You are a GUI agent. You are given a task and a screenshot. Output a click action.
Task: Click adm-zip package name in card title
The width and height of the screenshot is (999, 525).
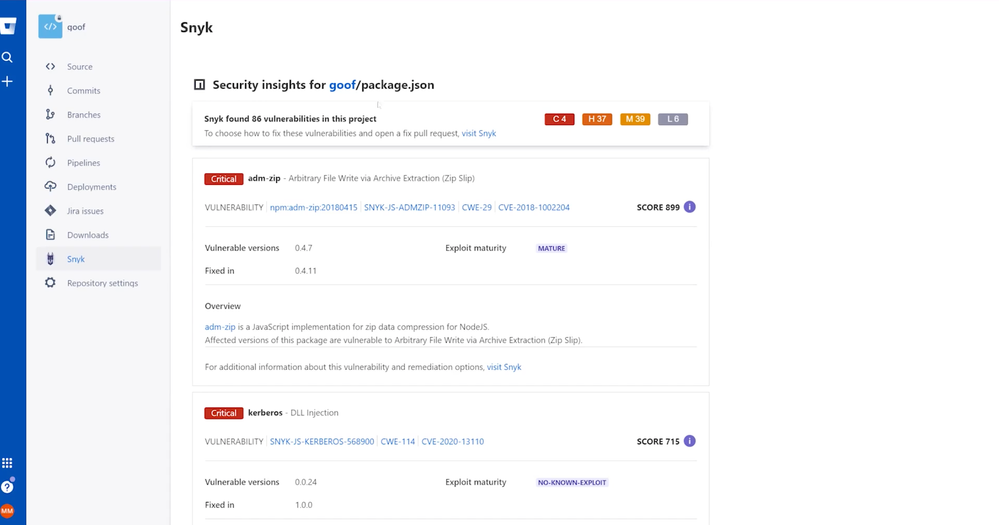[264, 178]
